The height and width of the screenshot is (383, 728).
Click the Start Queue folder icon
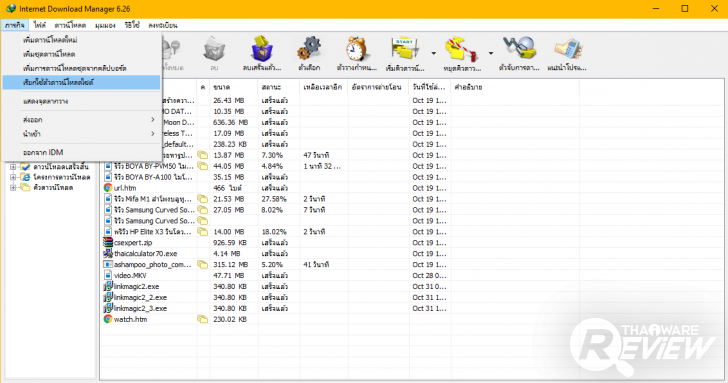[x=405, y=49]
